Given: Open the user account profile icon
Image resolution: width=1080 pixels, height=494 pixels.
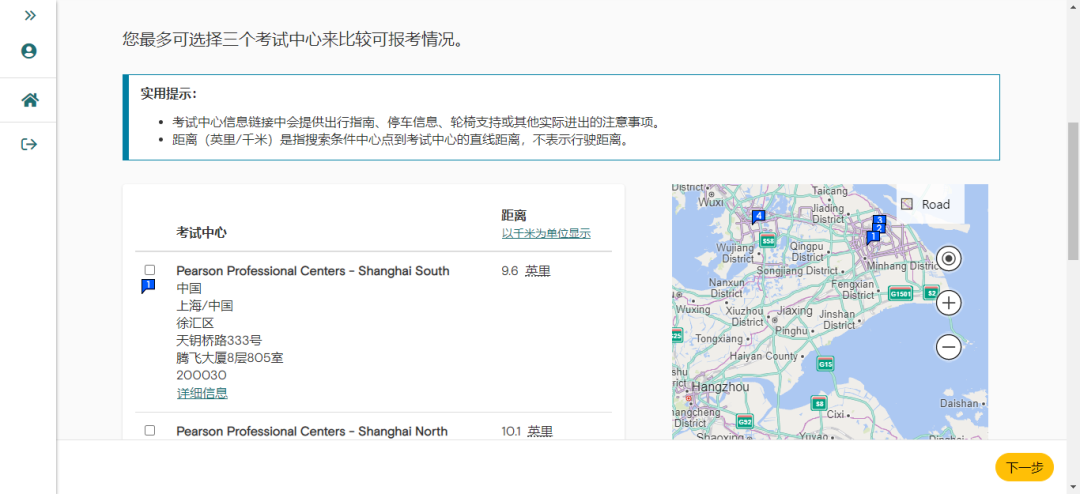Looking at the screenshot, I should click(x=29, y=51).
